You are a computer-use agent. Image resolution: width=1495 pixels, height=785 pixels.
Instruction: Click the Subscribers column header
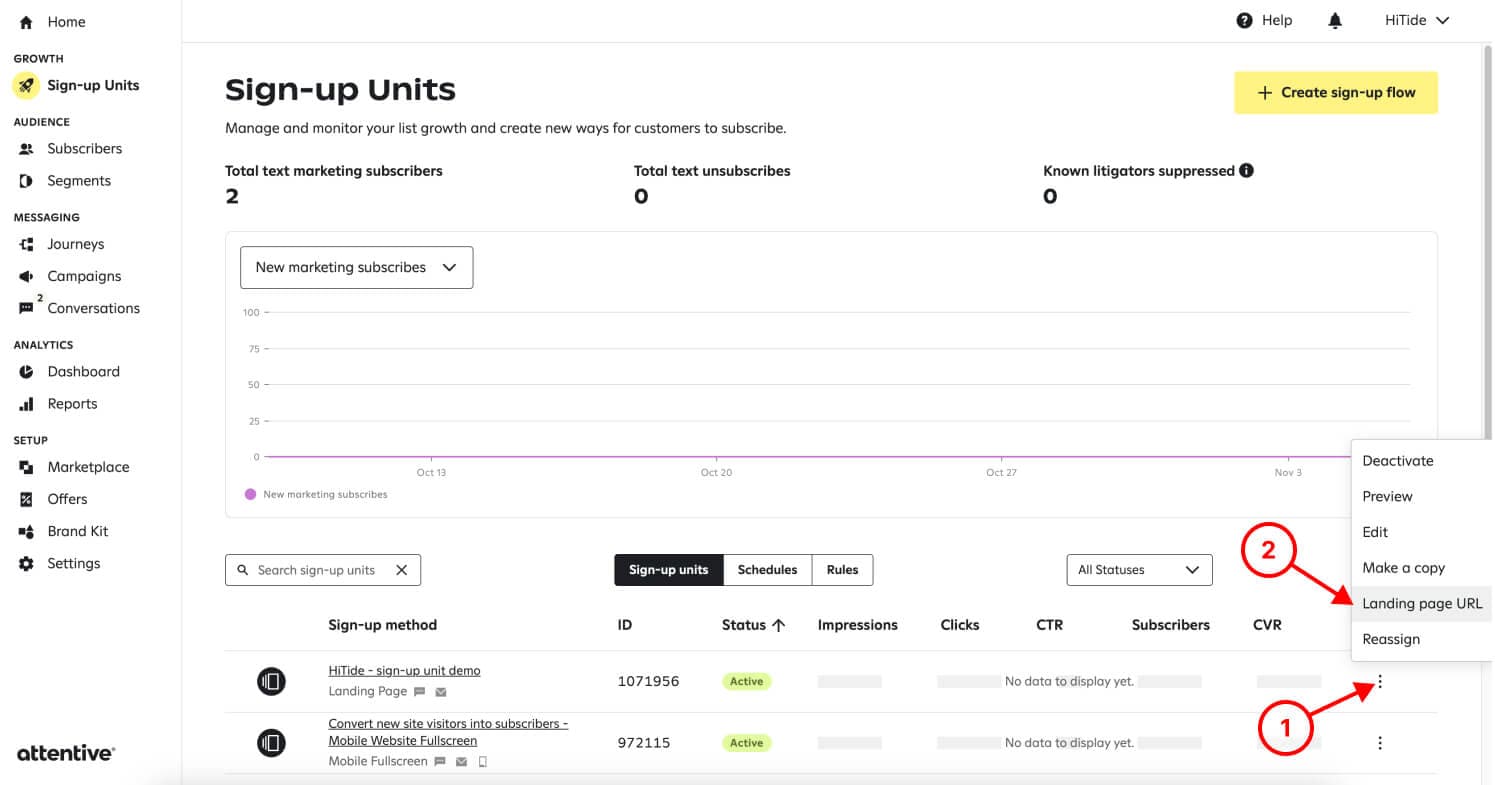point(1170,624)
